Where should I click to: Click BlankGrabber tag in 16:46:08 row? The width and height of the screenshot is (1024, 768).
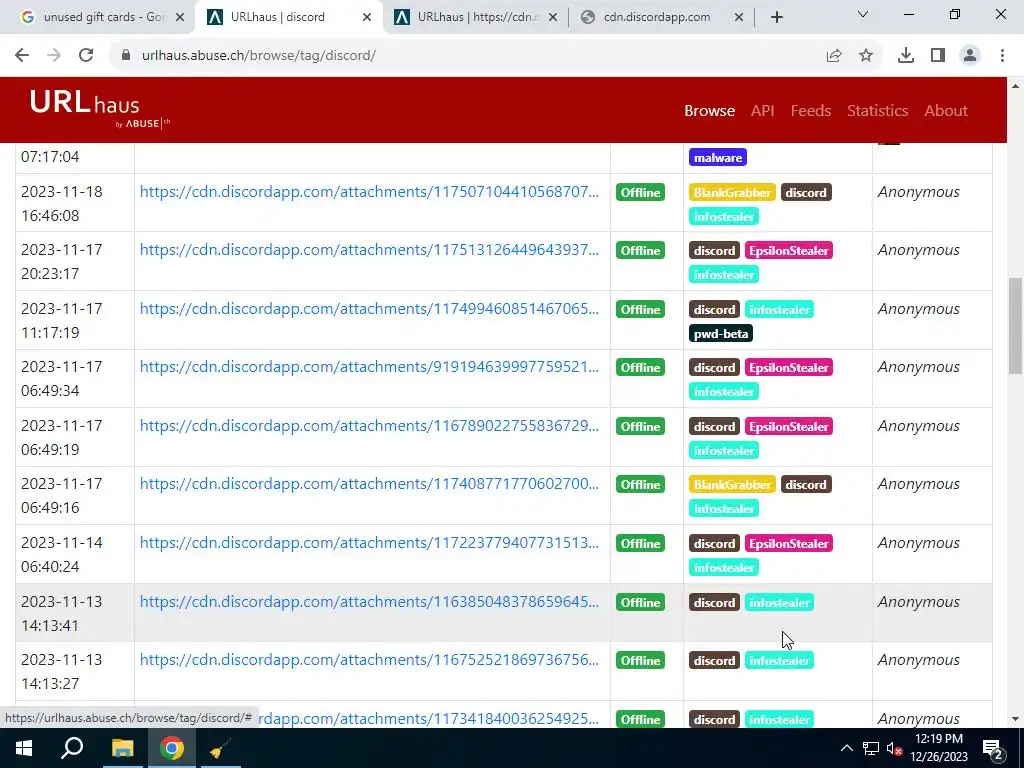tap(732, 192)
